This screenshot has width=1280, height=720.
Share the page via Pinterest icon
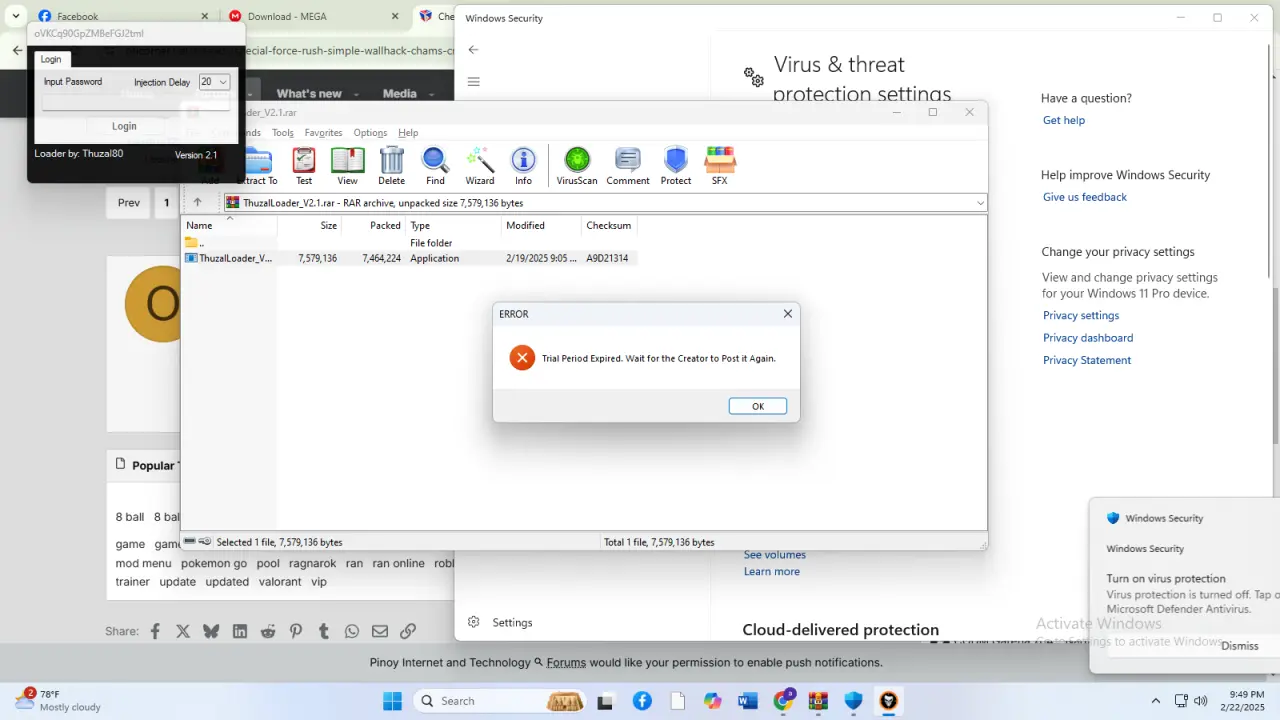(x=296, y=631)
